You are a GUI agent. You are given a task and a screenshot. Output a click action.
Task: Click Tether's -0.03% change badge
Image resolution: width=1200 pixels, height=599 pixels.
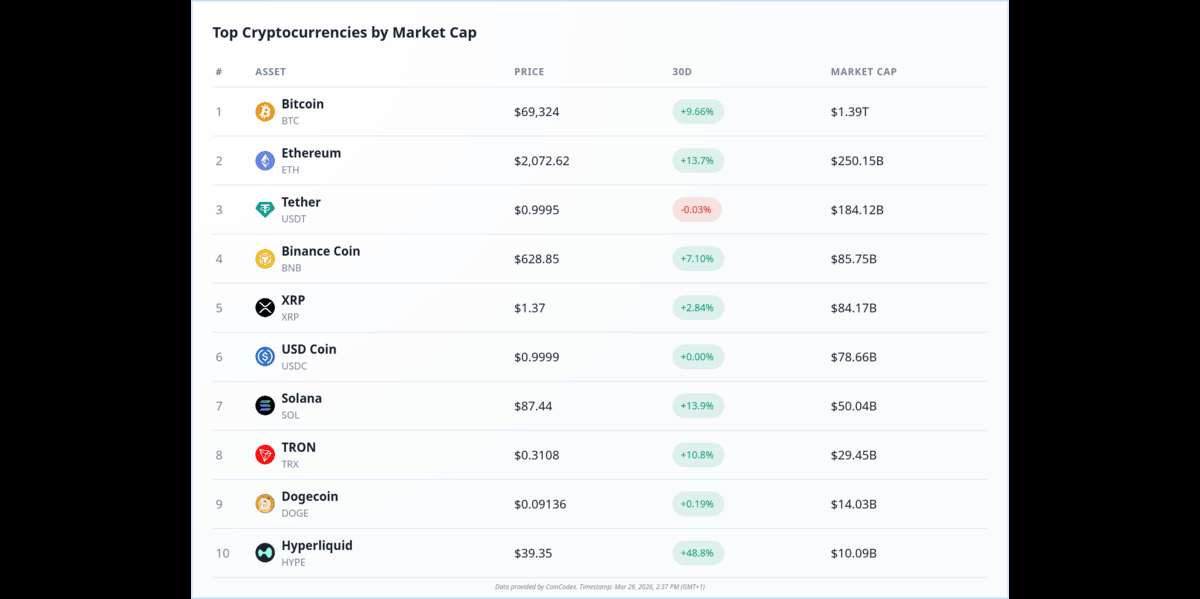(697, 210)
